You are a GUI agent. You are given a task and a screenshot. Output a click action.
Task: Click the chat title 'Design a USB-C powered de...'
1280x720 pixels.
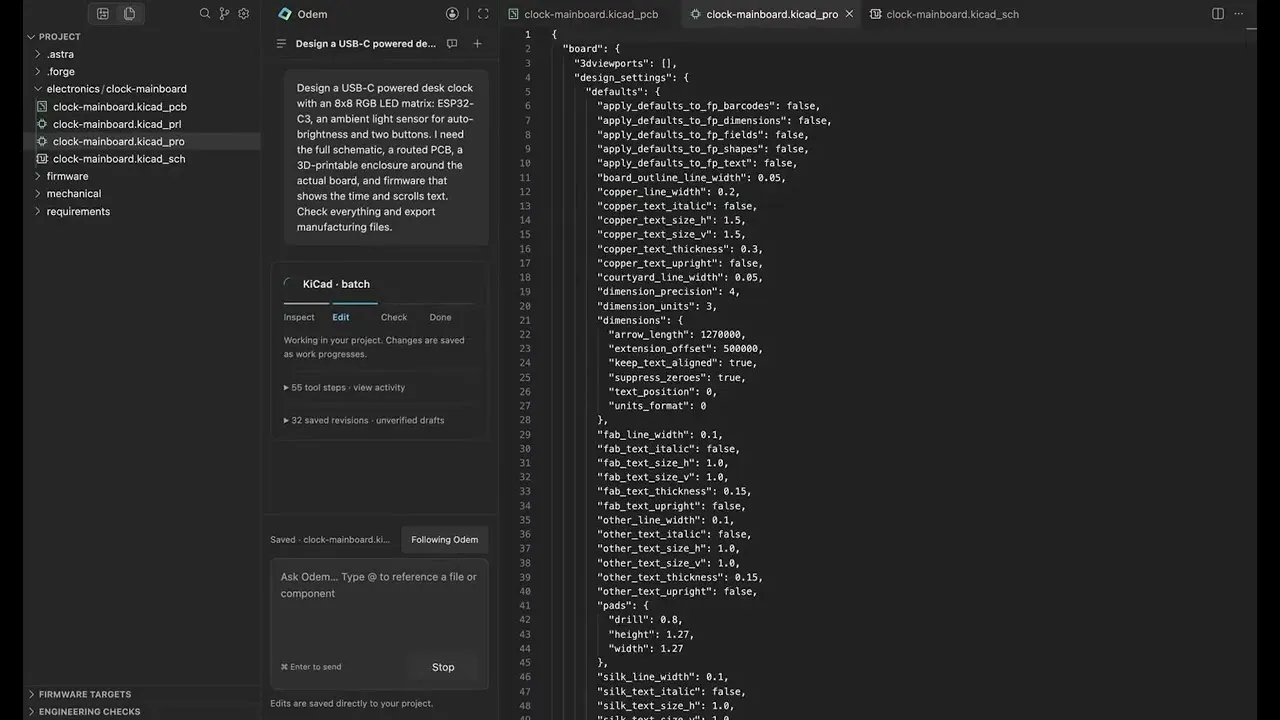point(366,44)
